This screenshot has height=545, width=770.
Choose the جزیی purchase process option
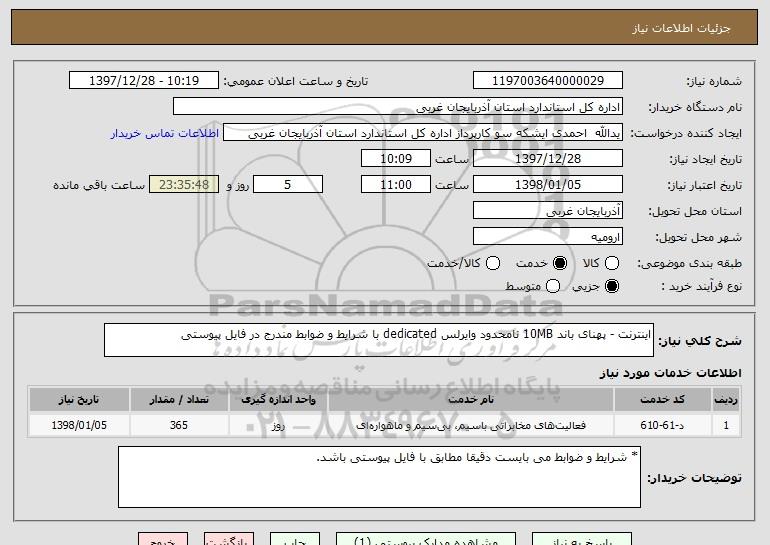point(612,286)
